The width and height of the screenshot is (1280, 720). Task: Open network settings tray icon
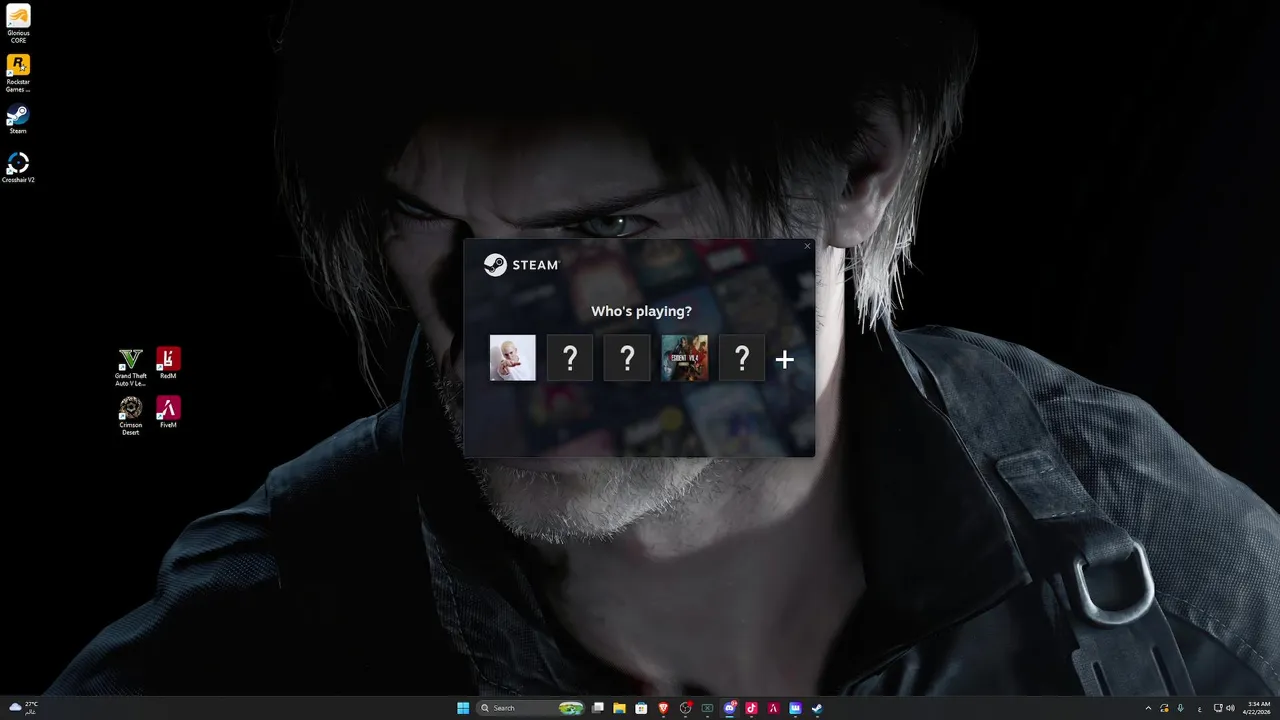(x=1218, y=708)
